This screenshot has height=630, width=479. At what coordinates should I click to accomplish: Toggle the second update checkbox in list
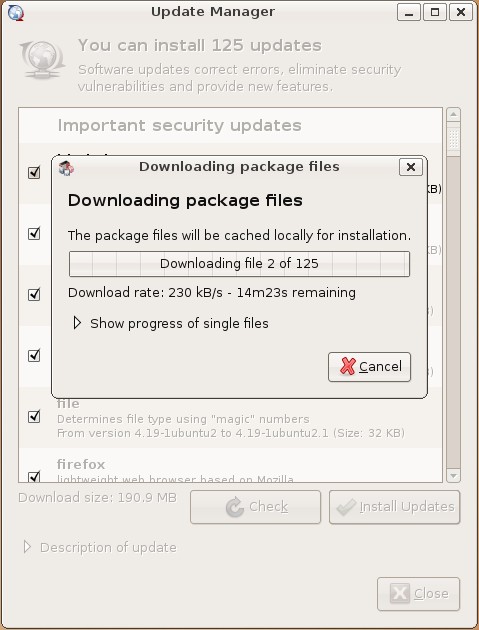pyautogui.click(x=34, y=233)
